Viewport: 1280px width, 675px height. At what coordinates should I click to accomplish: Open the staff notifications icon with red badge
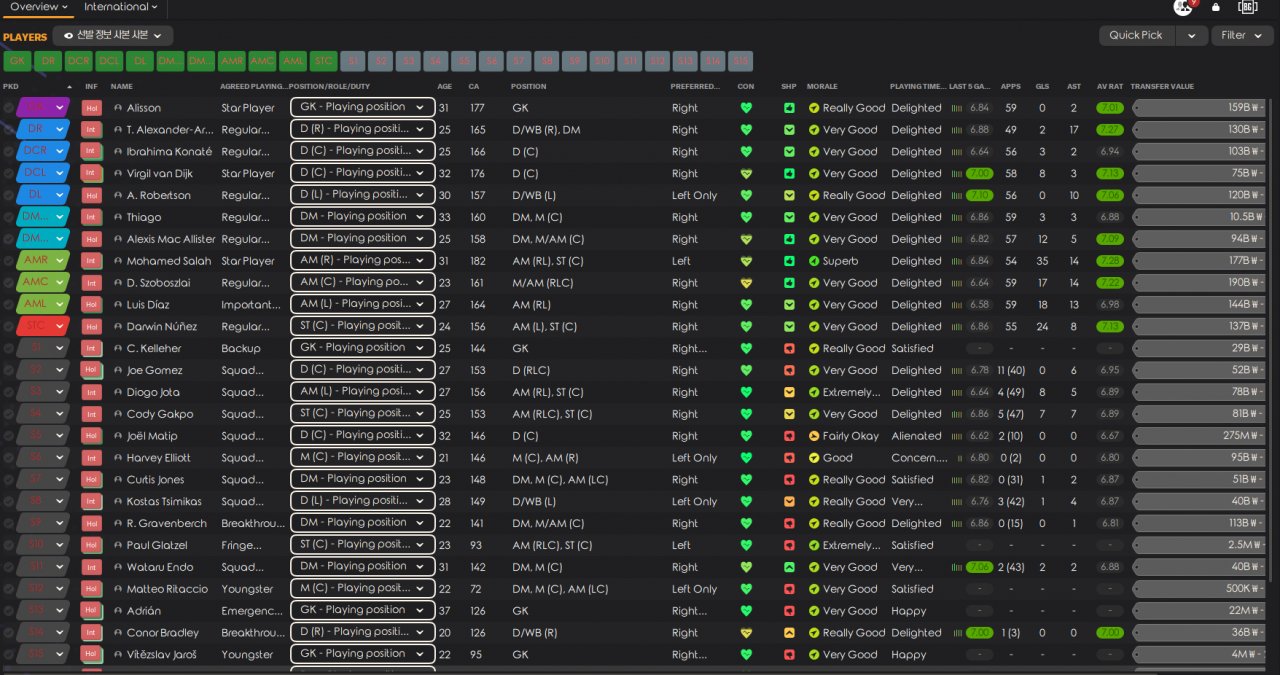coord(1184,7)
